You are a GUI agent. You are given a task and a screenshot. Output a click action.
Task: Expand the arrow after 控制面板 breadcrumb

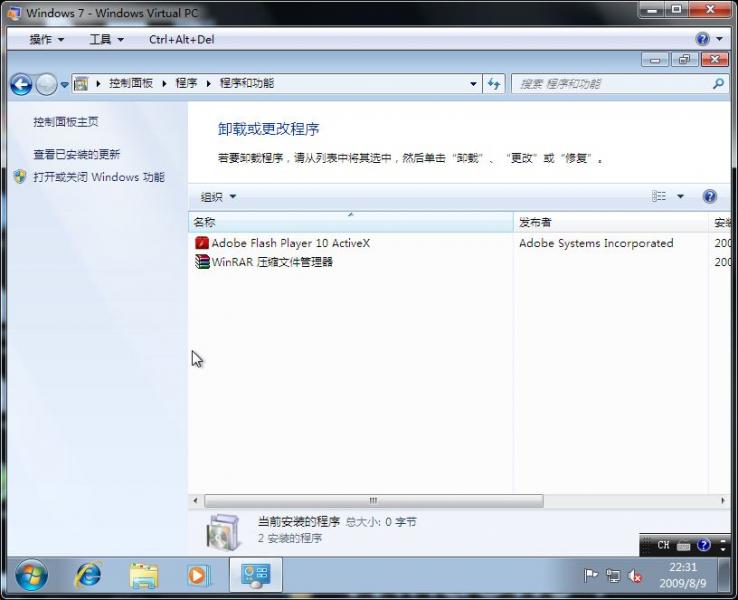pyautogui.click(x=164, y=84)
